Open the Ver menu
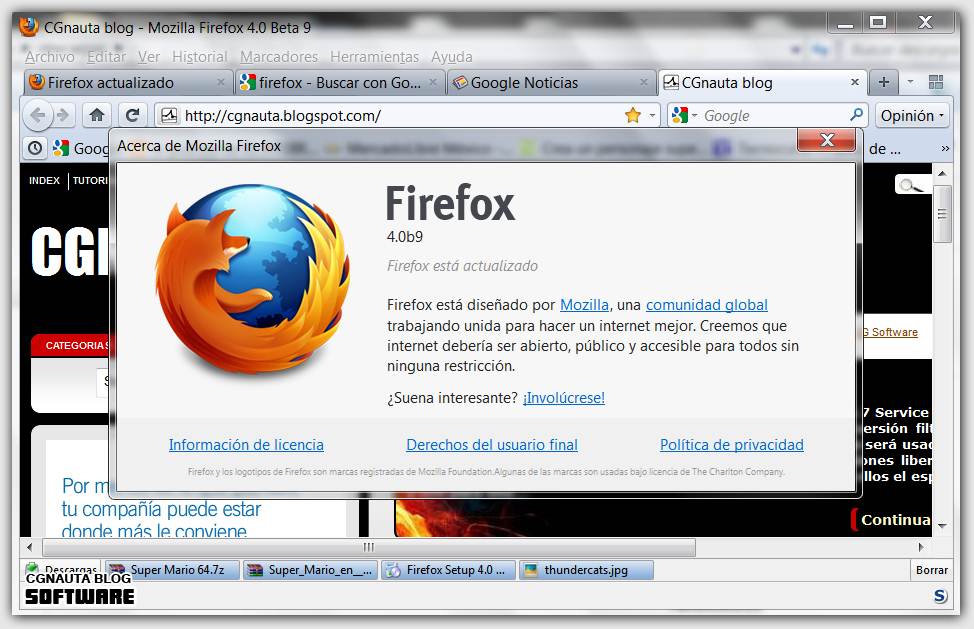Viewport: 974px width, 629px height. coord(149,57)
